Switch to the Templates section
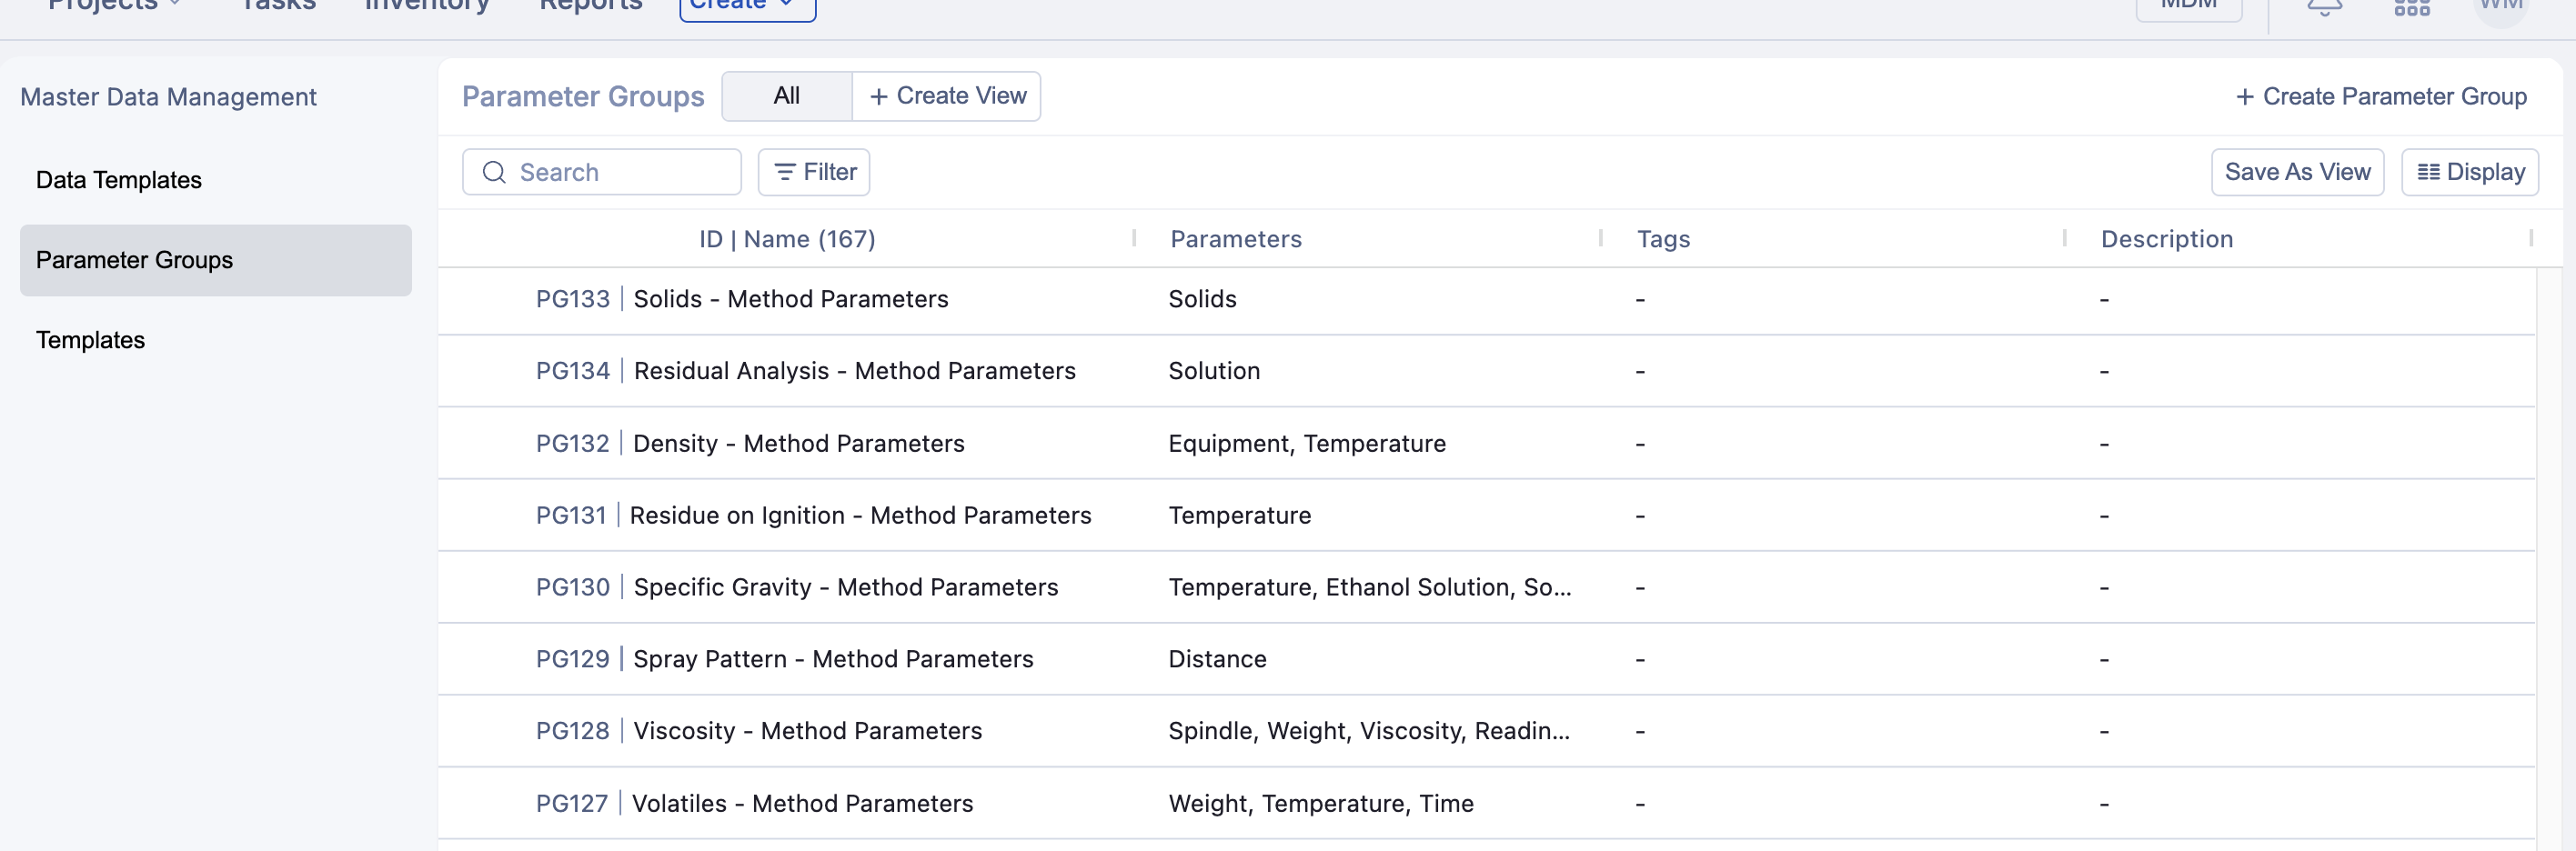 90,339
